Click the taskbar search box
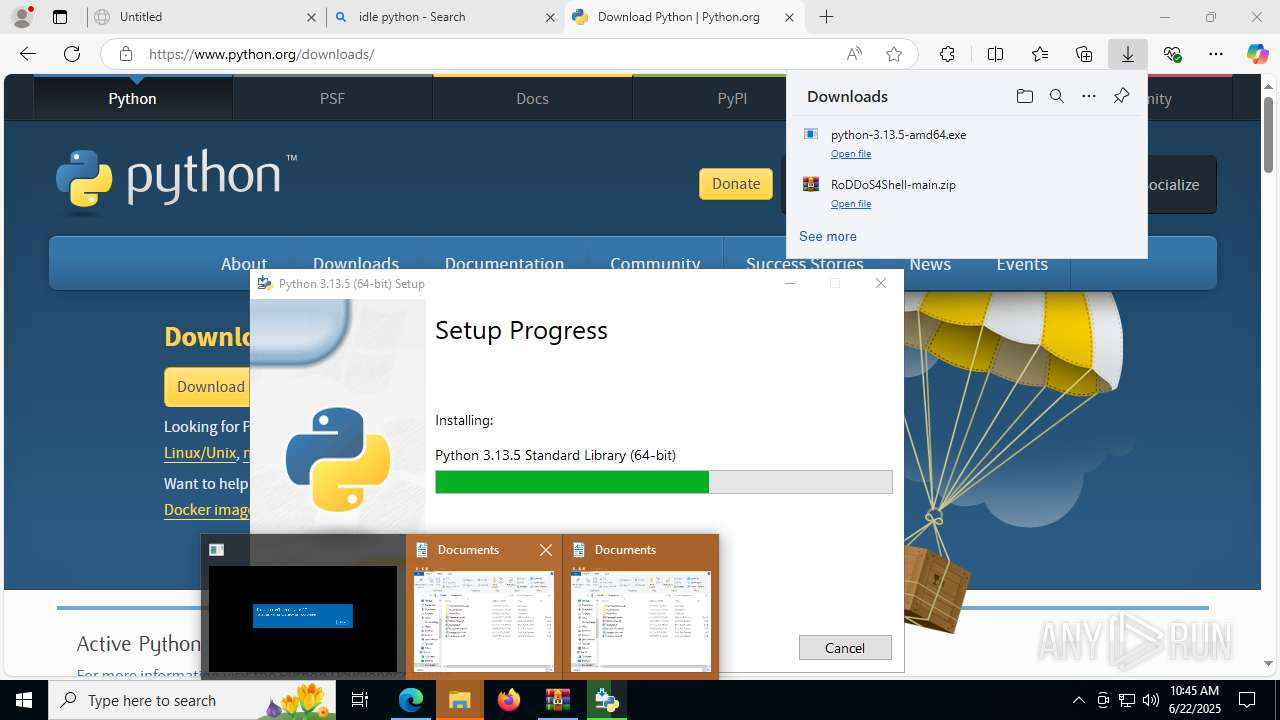 [x=194, y=700]
